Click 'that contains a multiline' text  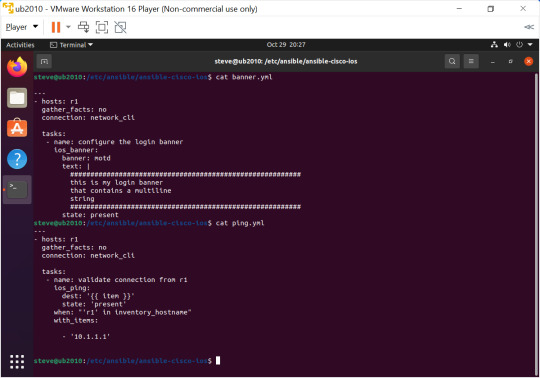pos(121,190)
